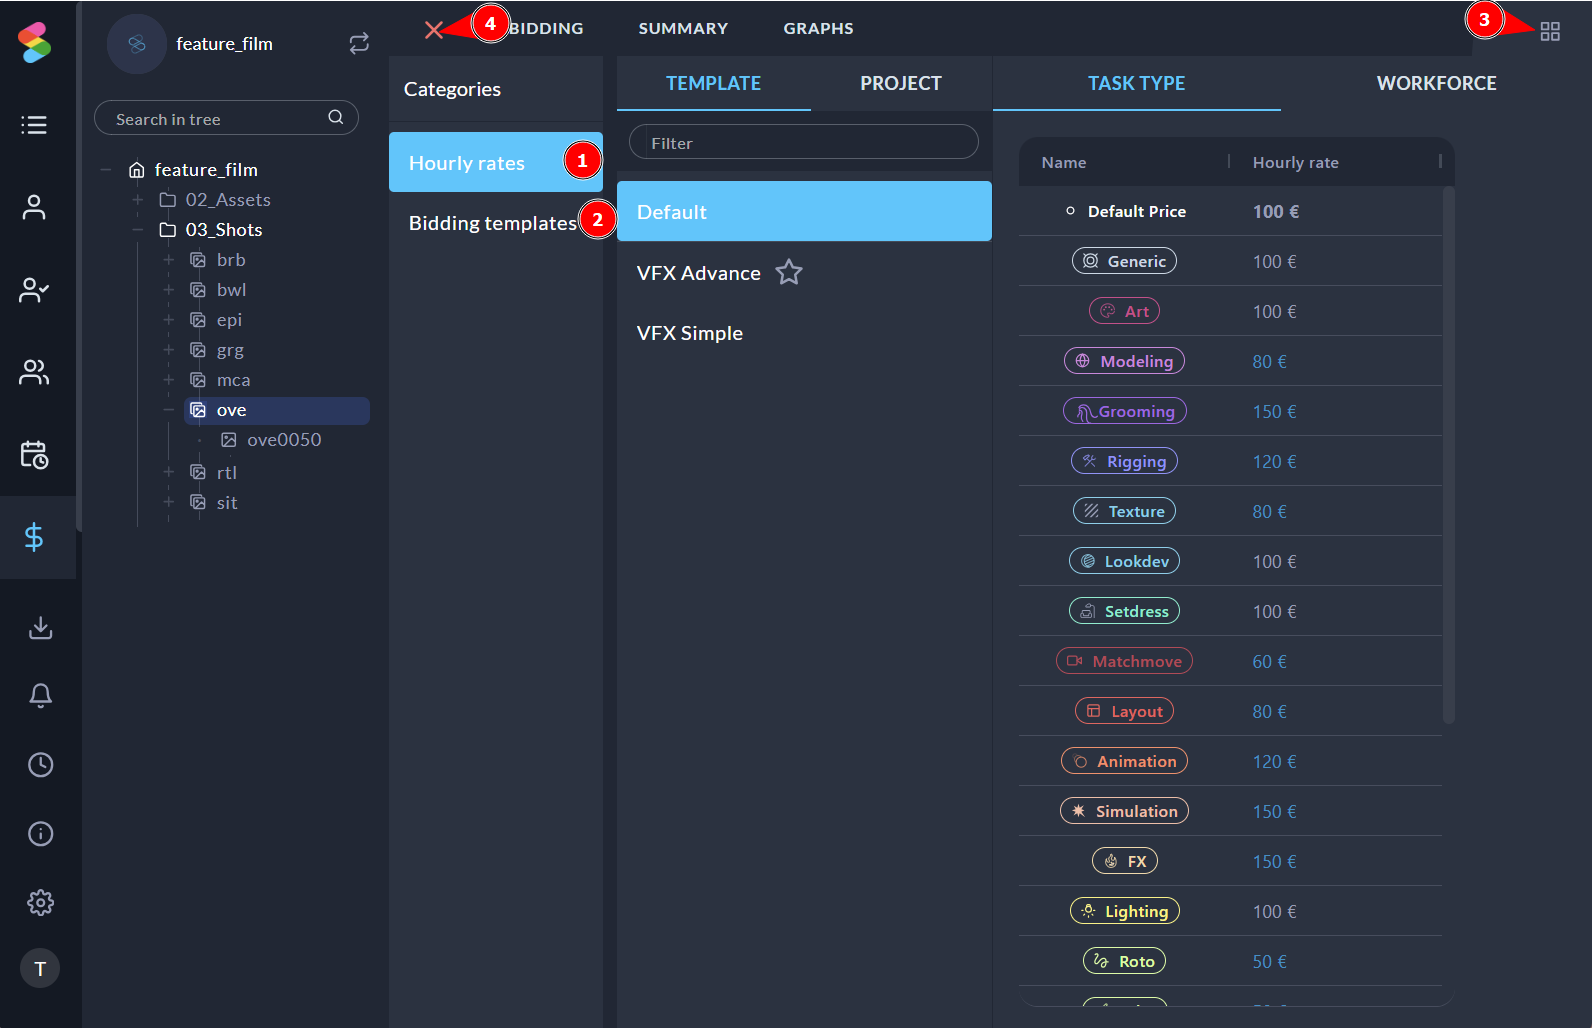This screenshot has width=1592, height=1028.
Task: Select the VFX Simple template
Action: 804,333
